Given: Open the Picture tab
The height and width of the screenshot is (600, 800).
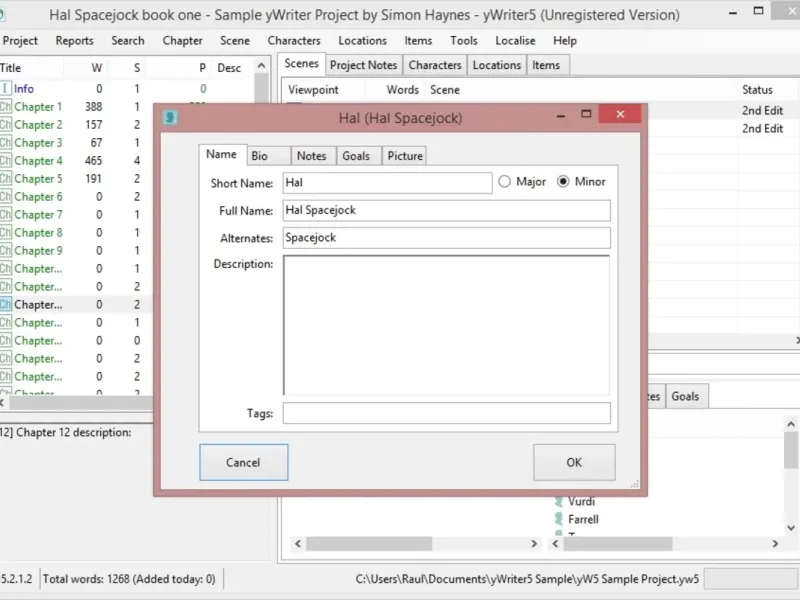Looking at the screenshot, I should click(x=405, y=156).
